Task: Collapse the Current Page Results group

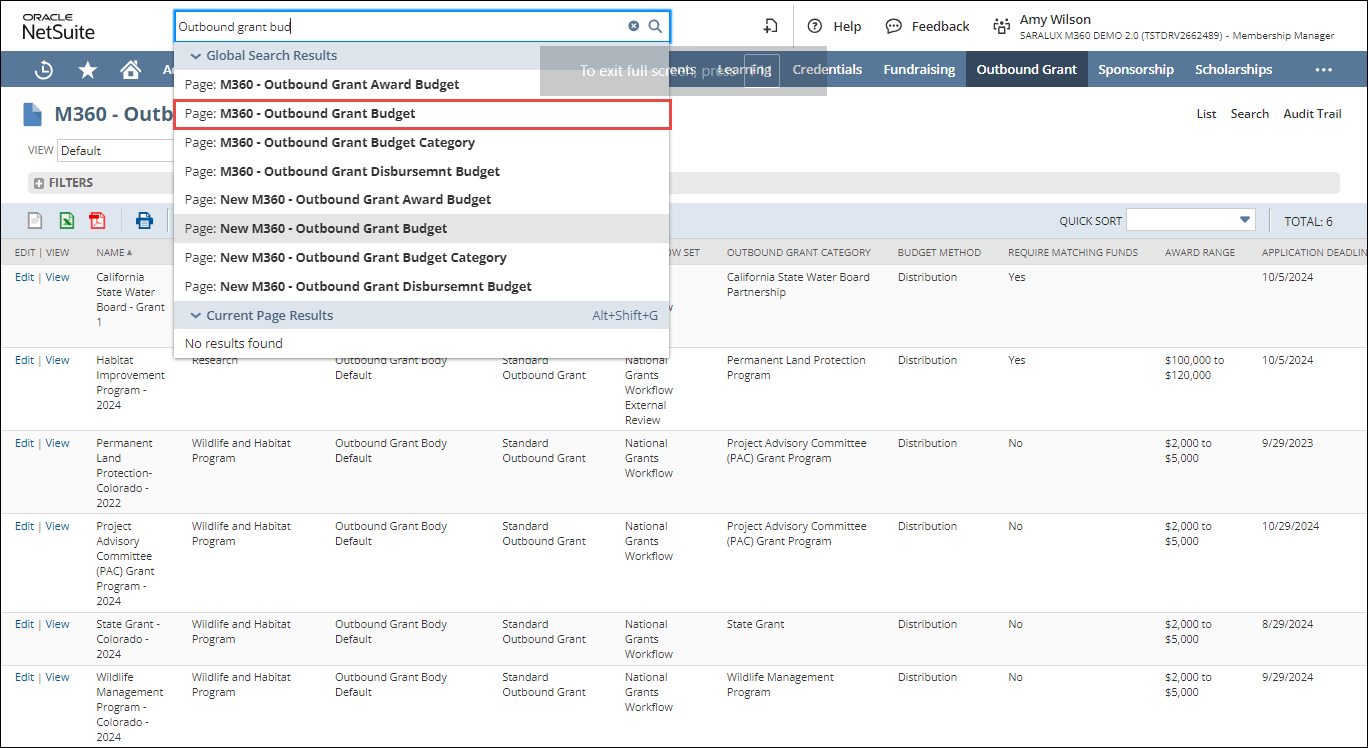Action: point(195,316)
